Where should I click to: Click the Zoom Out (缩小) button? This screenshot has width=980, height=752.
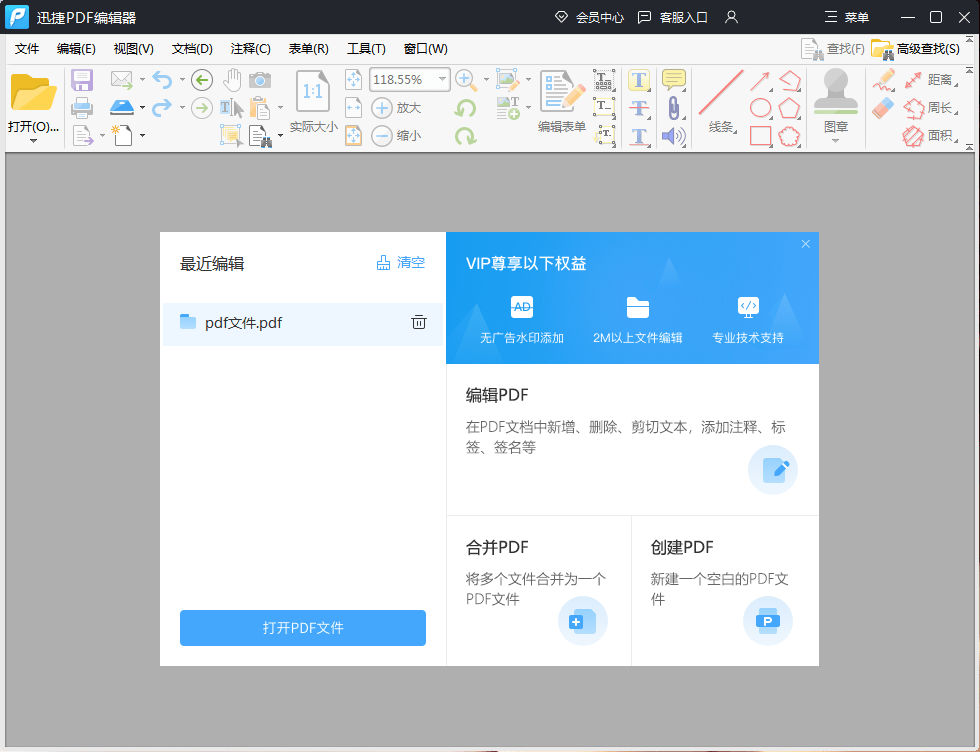[x=396, y=135]
